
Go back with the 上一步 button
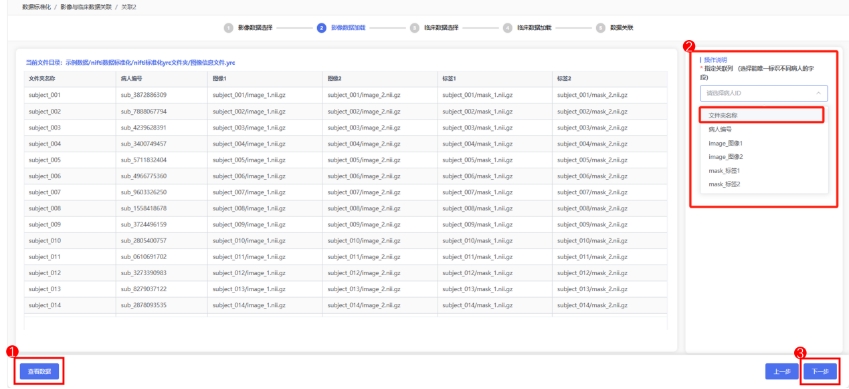coord(781,371)
